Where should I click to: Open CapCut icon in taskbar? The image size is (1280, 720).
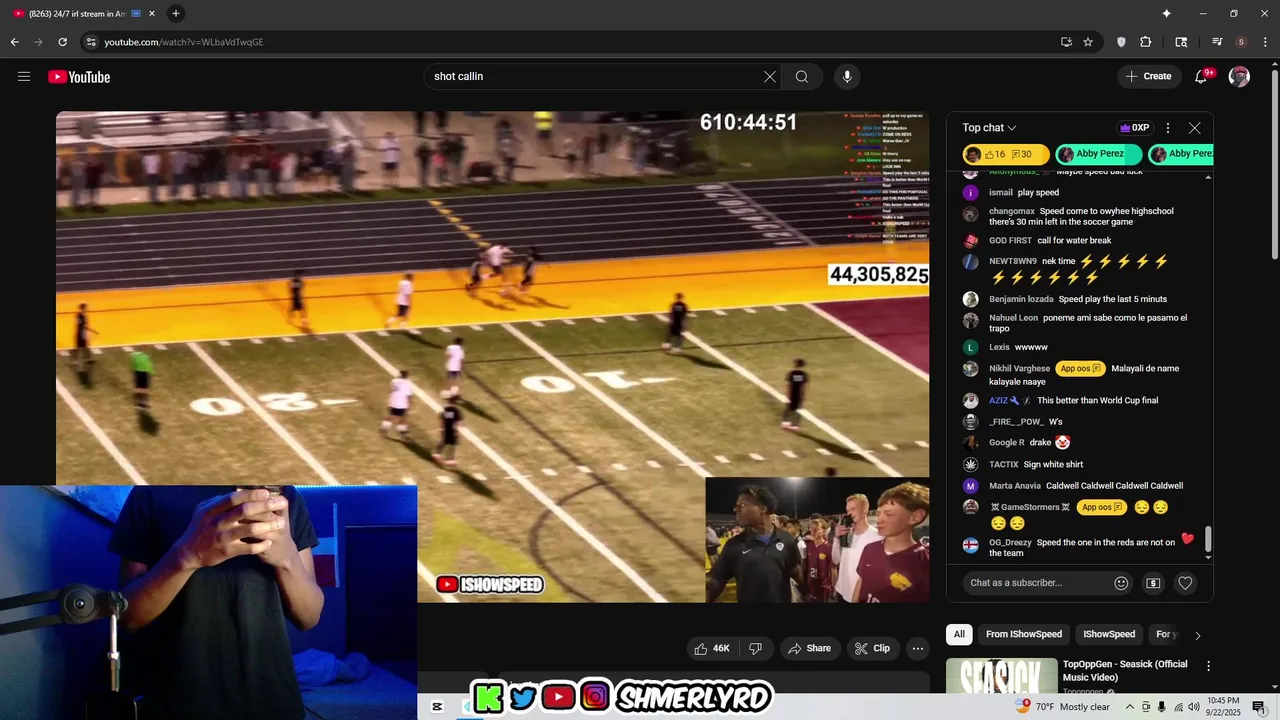tap(437, 707)
